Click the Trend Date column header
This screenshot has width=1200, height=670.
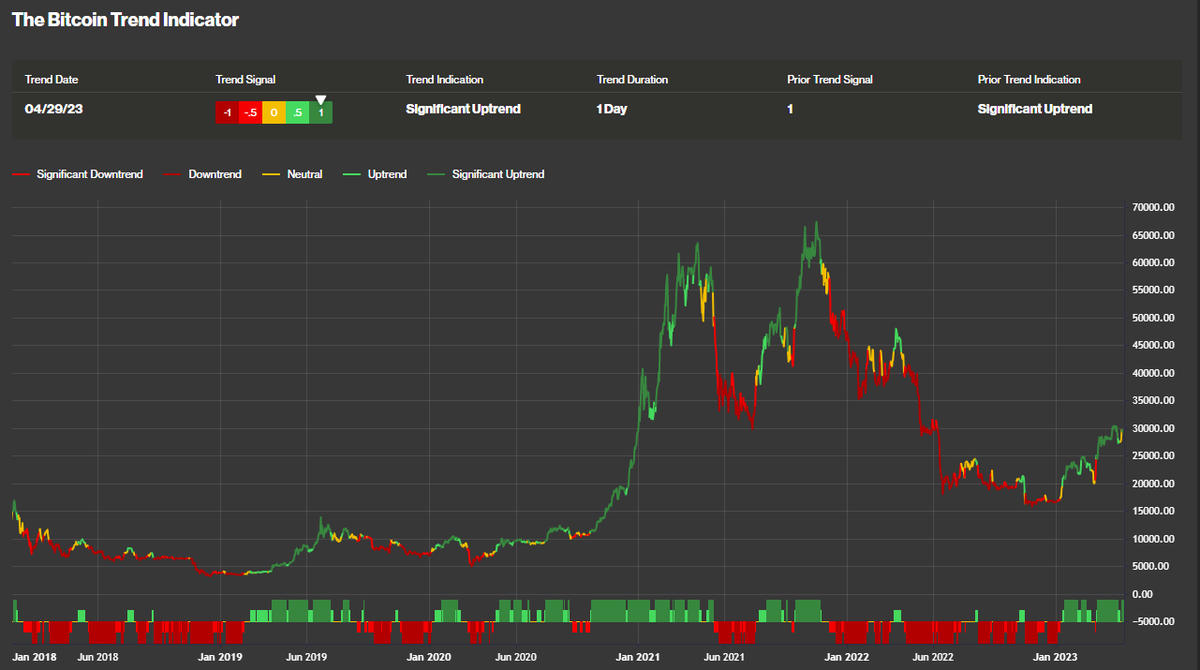coord(51,79)
